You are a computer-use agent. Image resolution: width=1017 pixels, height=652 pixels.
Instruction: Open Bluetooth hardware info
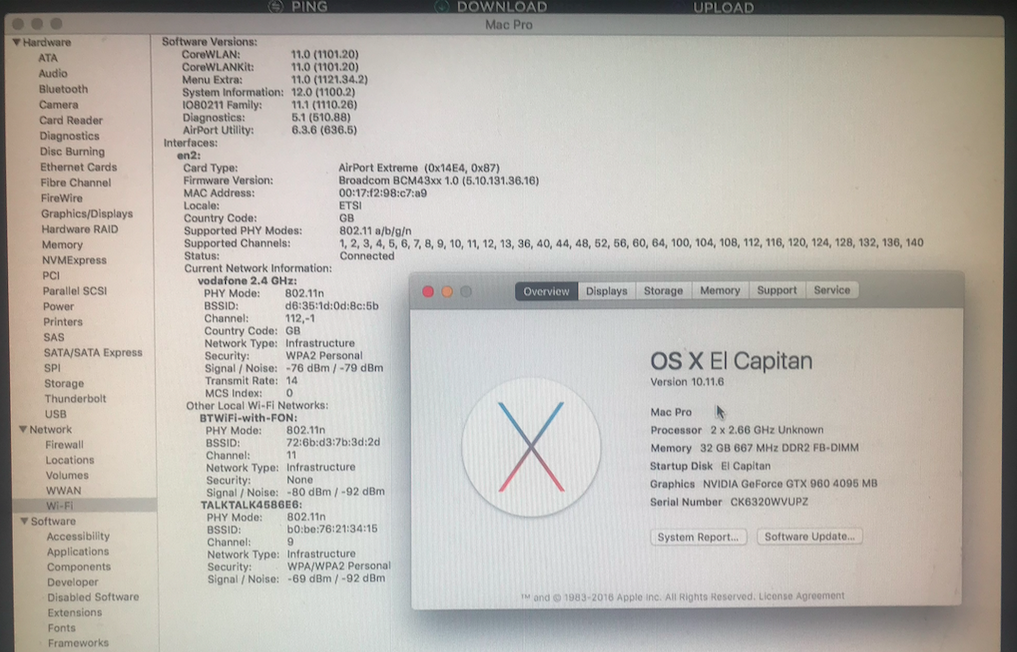[x=63, y=89]
